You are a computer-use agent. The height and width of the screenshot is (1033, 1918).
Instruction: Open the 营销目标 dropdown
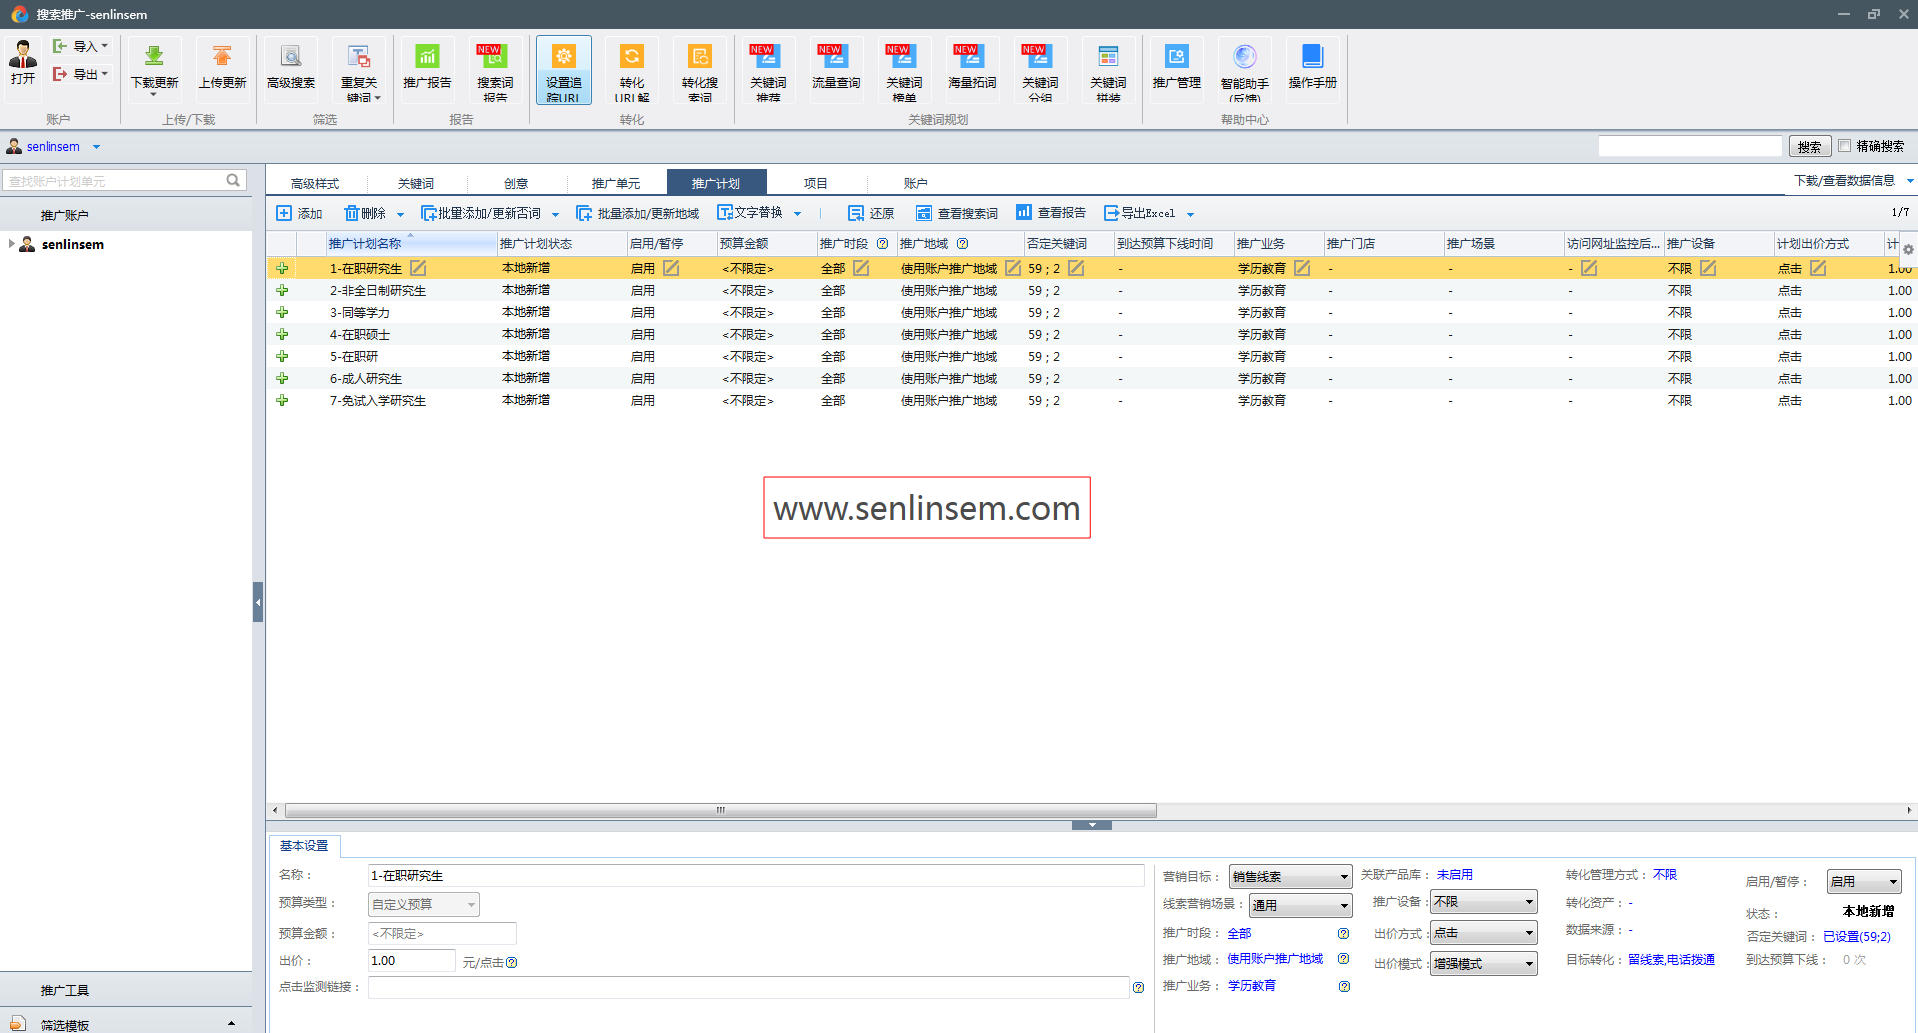click(1290, 877)
